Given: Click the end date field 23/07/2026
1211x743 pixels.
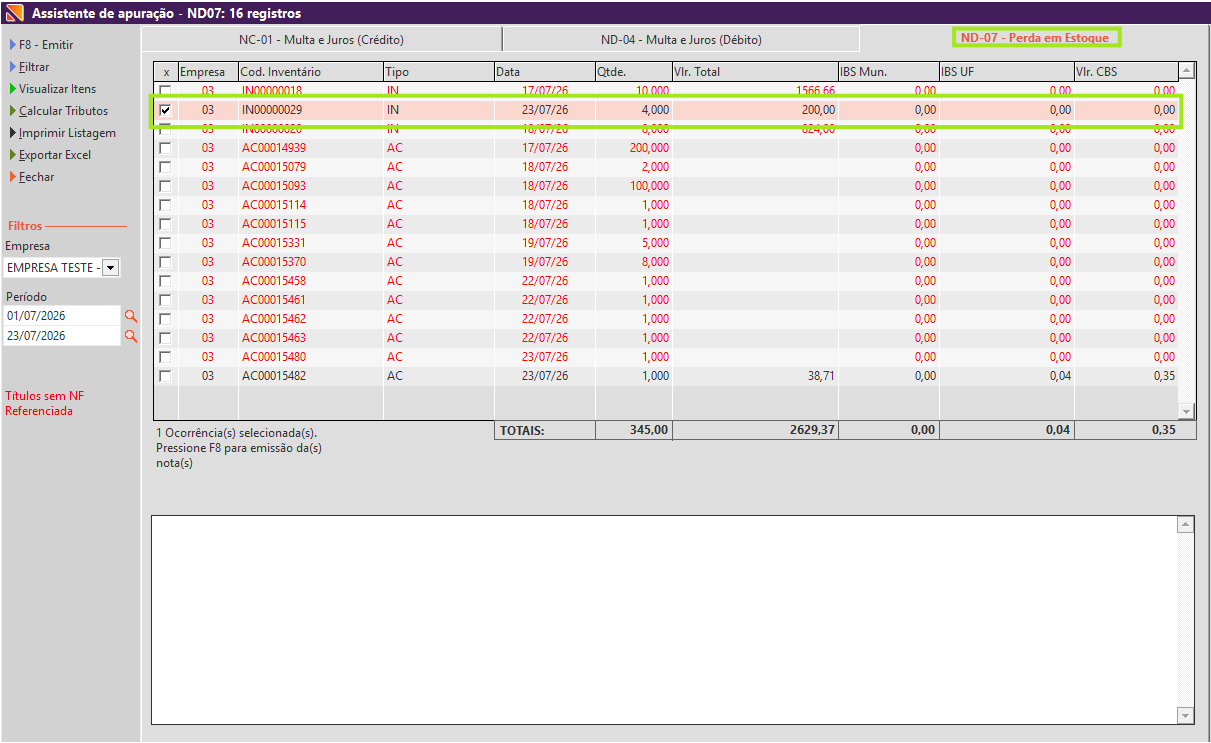Looking at the screenshot, I should (62, 336).
